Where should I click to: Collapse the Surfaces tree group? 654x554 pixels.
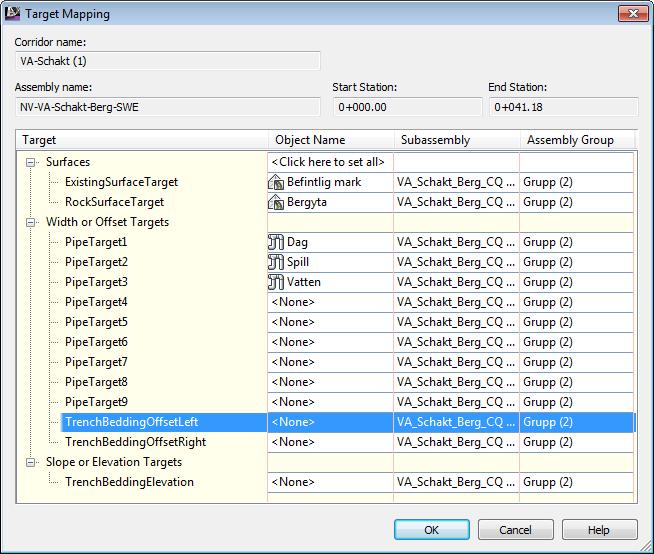pos(30,162)
